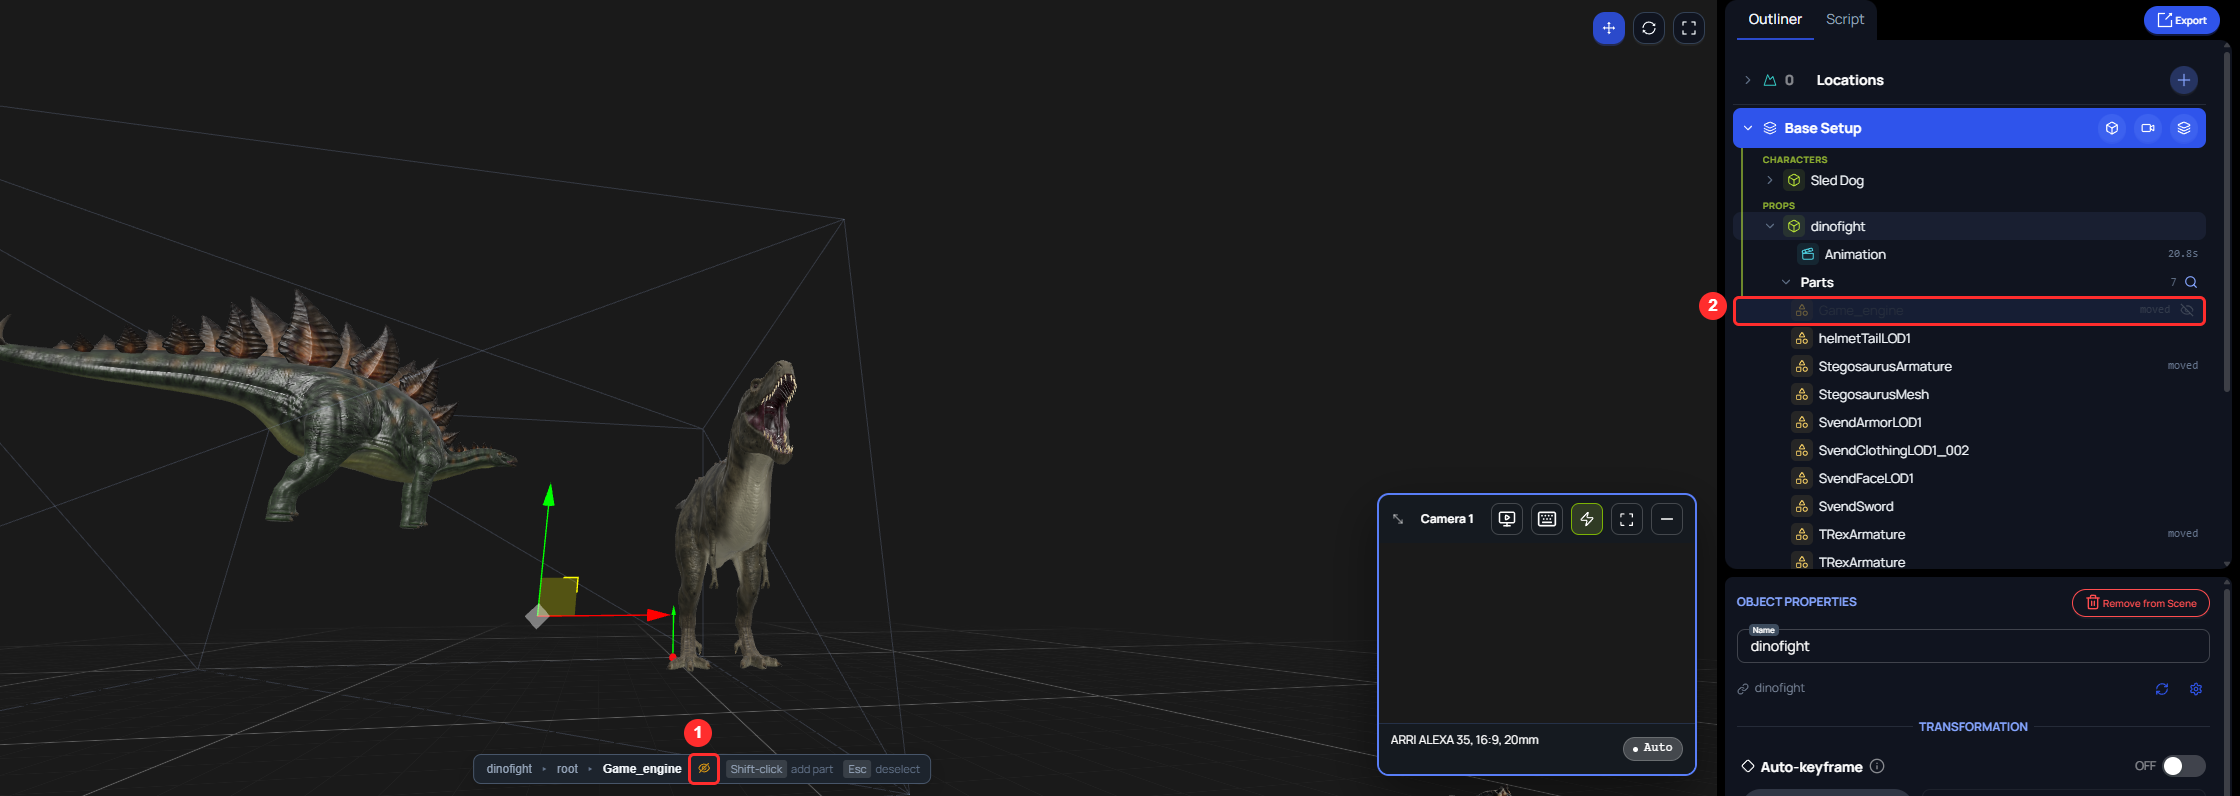The image size is (2240, 796).
Task: Collapse the dinofight prop
Action: tap(1770, 226)
